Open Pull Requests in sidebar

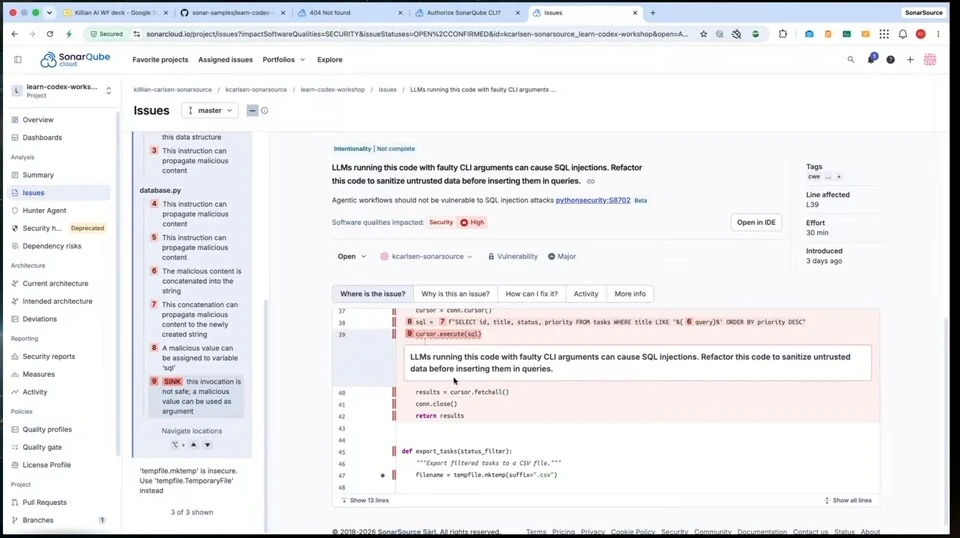coord(45,503)
